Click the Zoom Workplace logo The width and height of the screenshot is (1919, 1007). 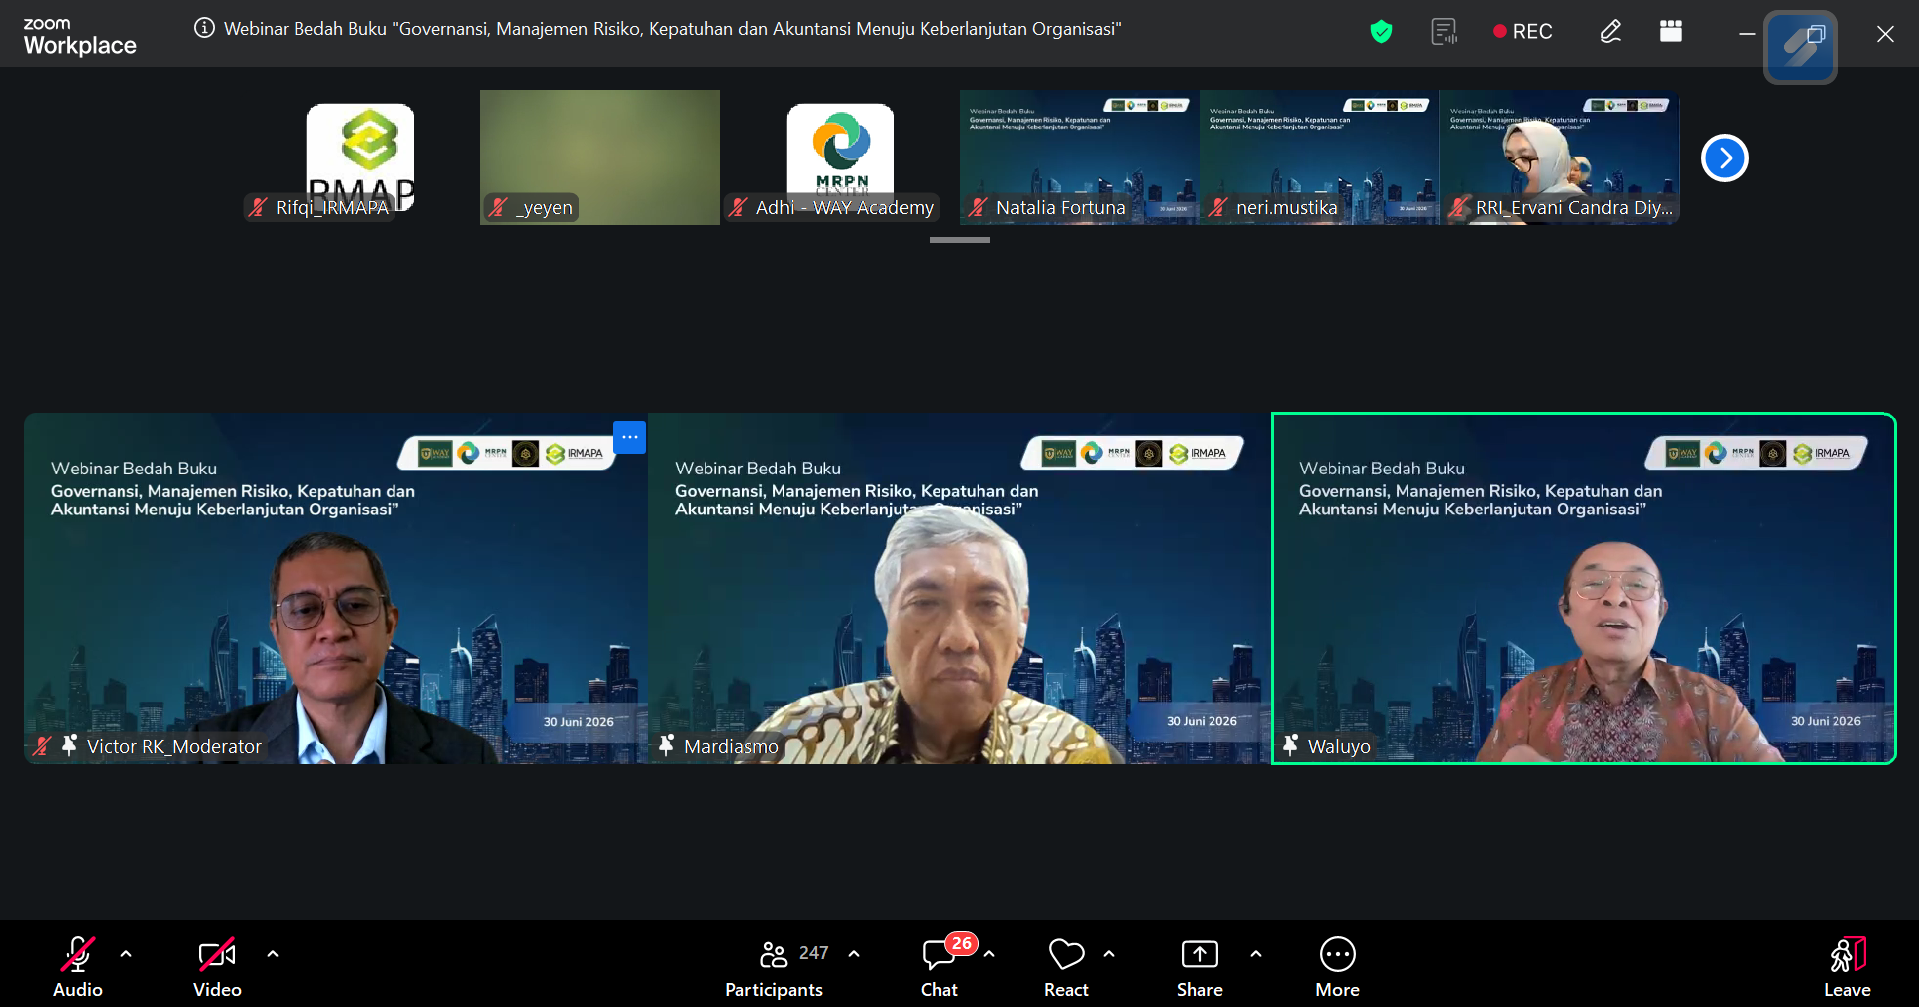[80, 37]
